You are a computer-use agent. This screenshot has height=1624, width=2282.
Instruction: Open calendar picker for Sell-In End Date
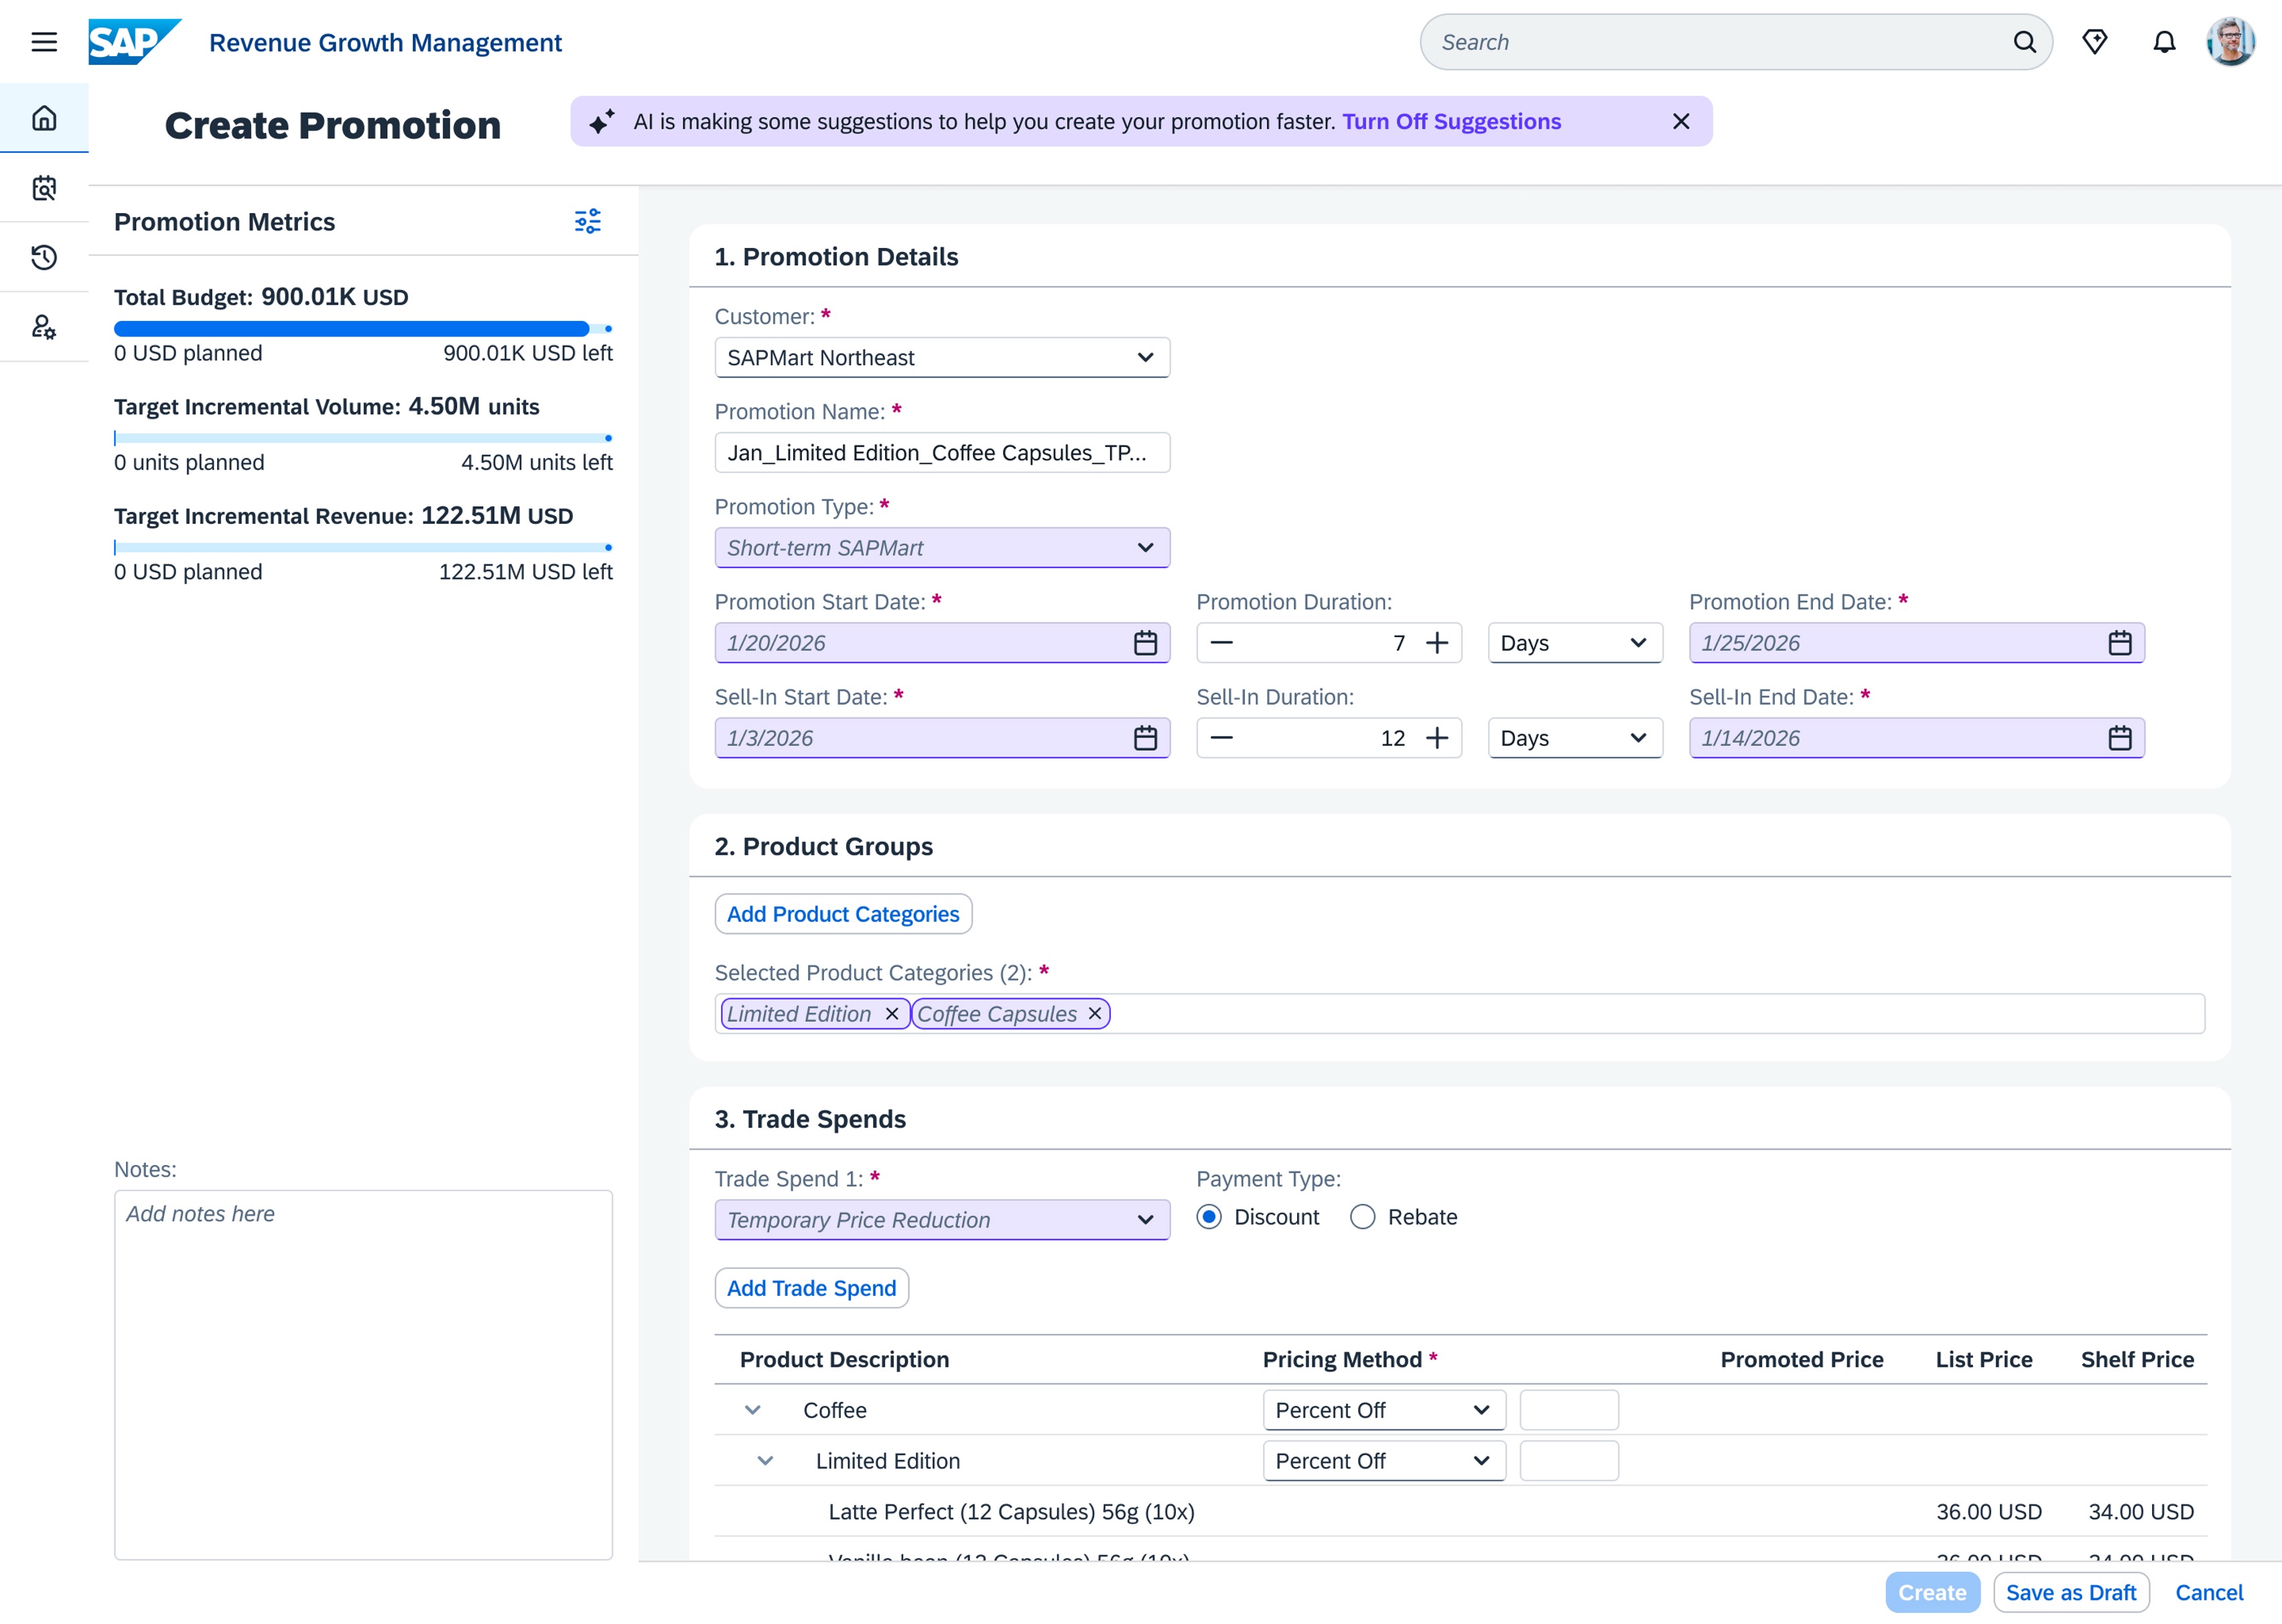click(2119, 738)
